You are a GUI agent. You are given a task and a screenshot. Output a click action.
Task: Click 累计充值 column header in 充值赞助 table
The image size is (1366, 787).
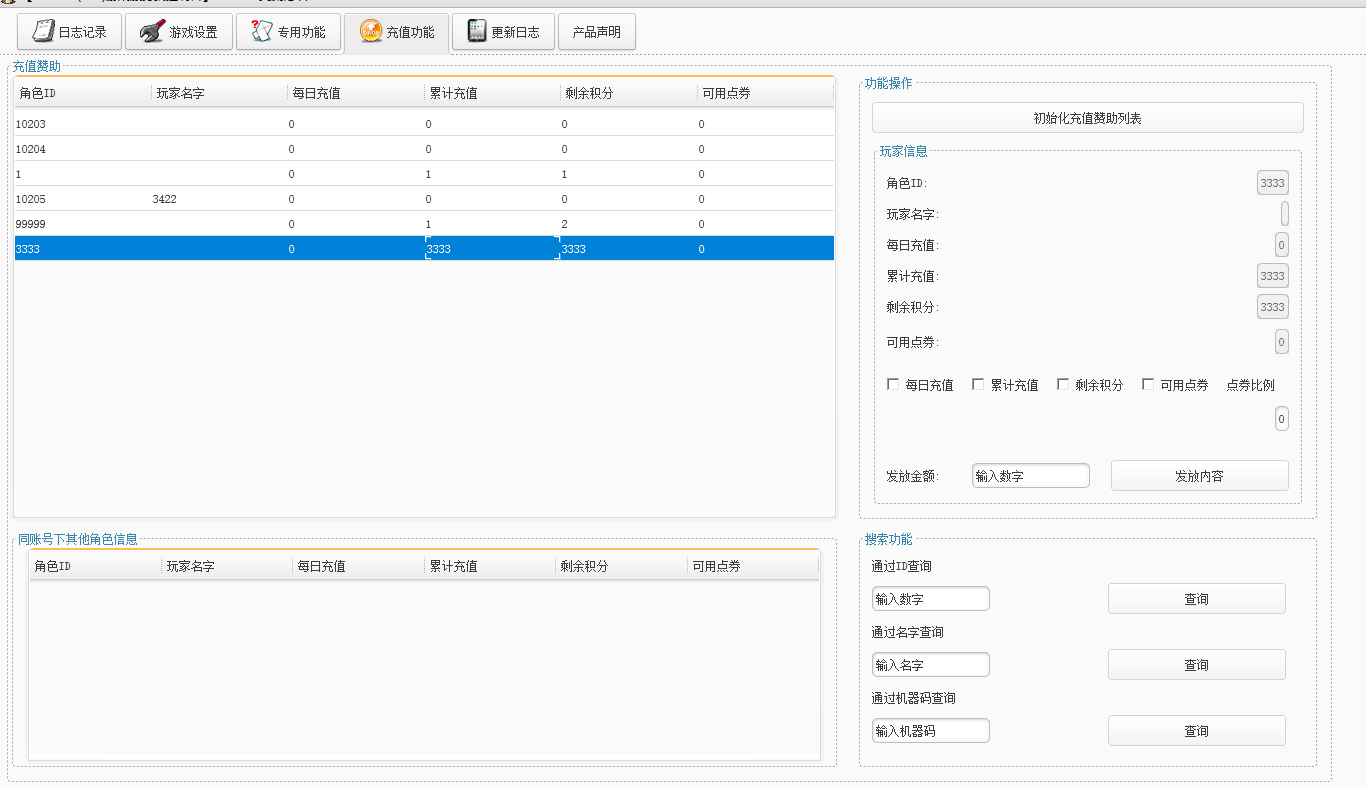[492, 93]
